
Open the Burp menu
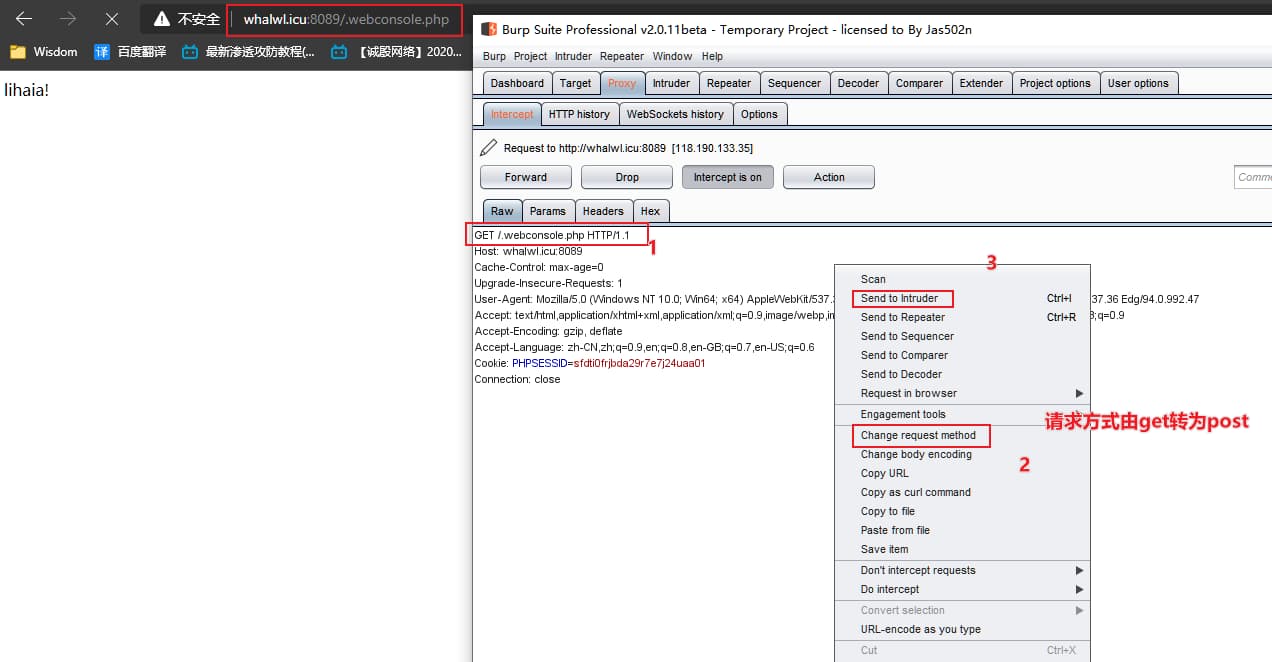coord(494,56)
